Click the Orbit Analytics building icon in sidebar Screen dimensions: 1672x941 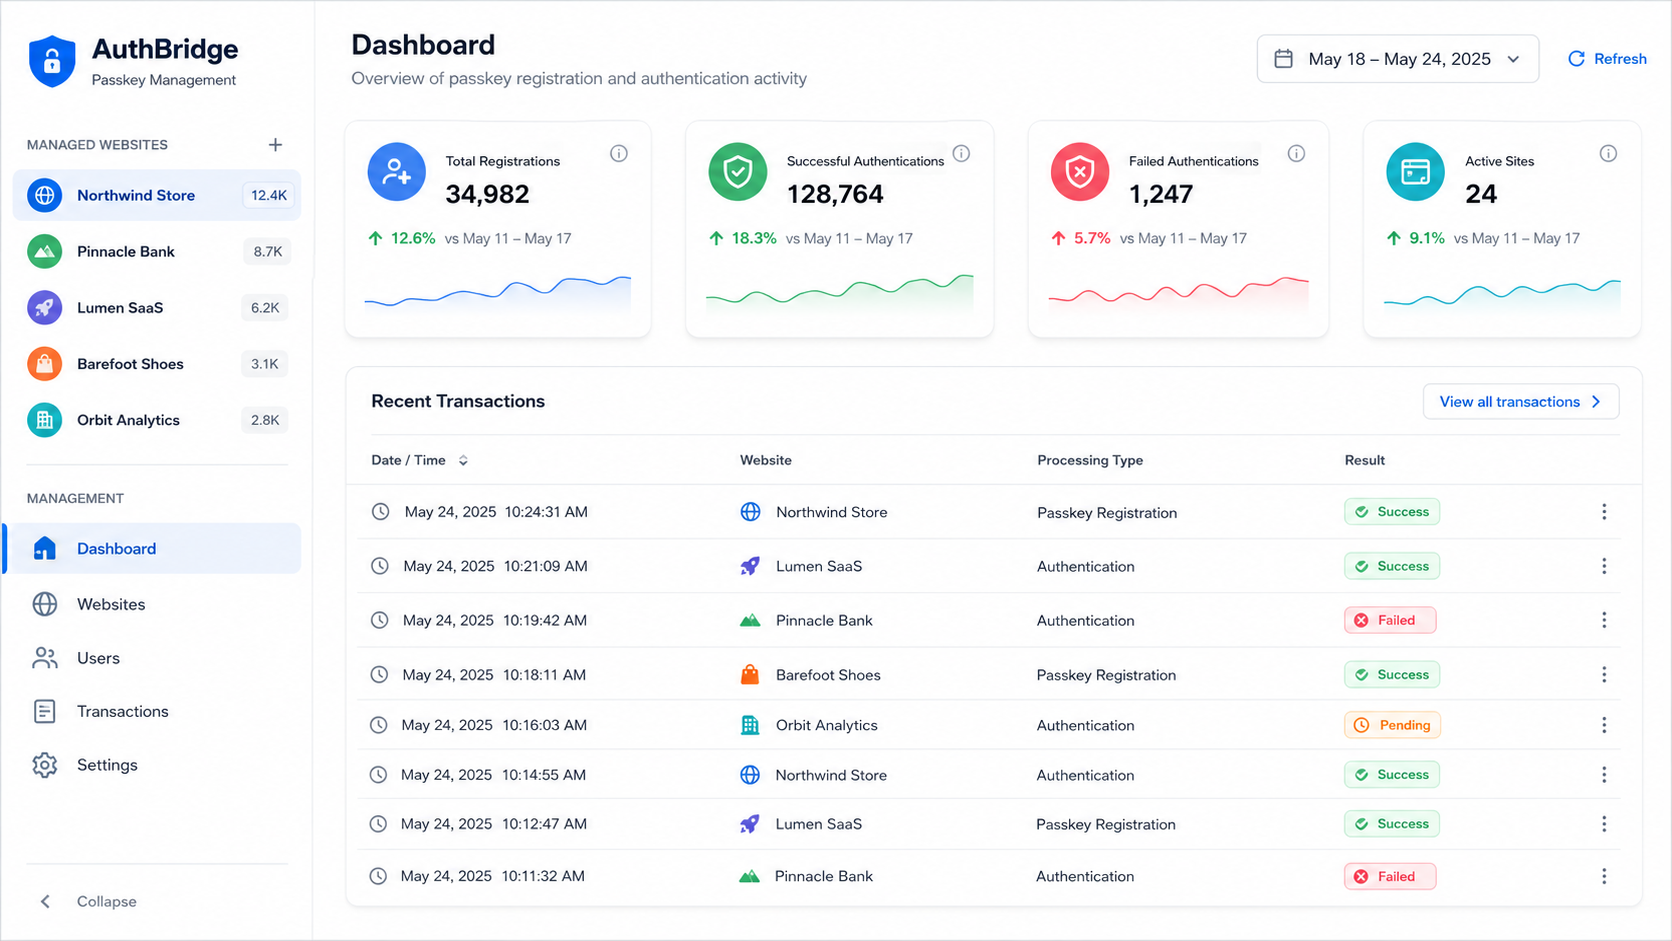click(x=45, y=420)
